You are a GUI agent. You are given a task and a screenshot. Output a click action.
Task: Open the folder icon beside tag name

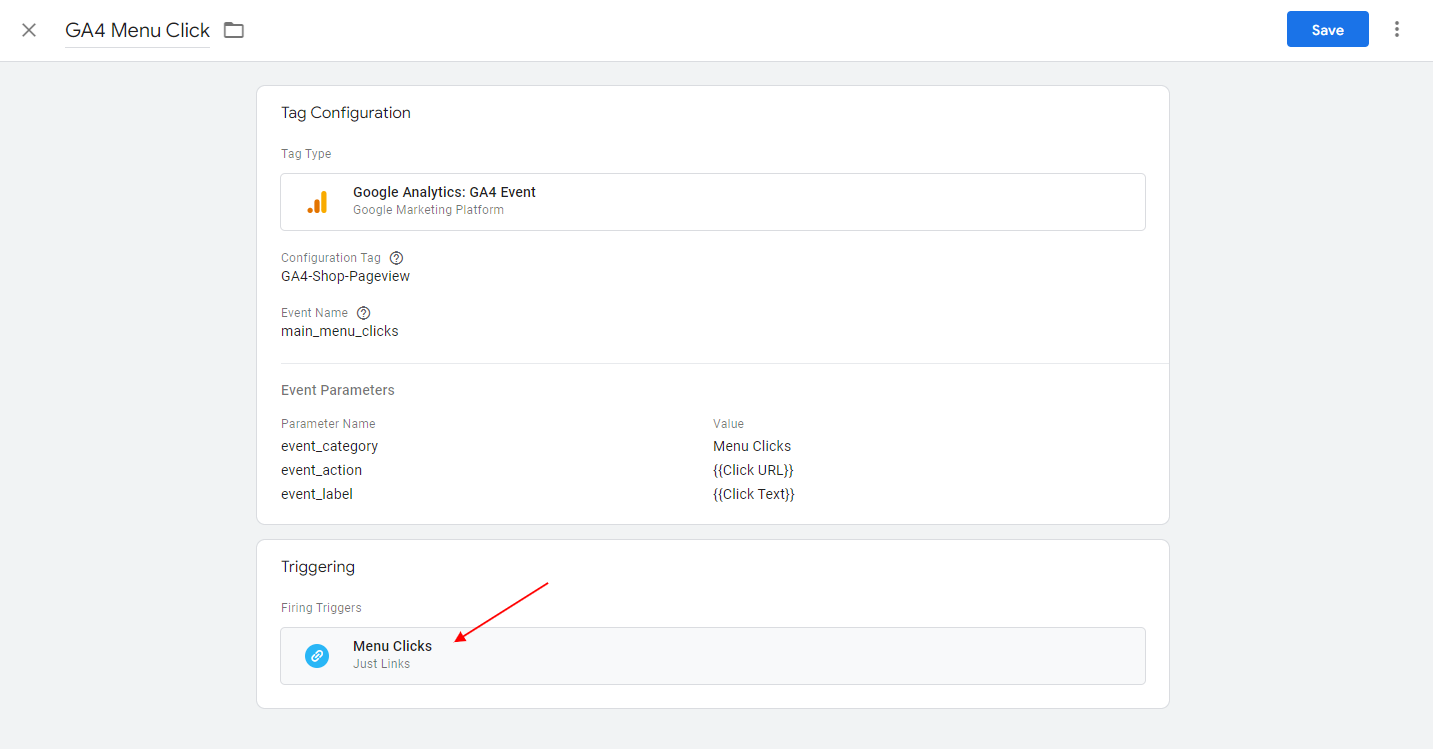(234, 30)
